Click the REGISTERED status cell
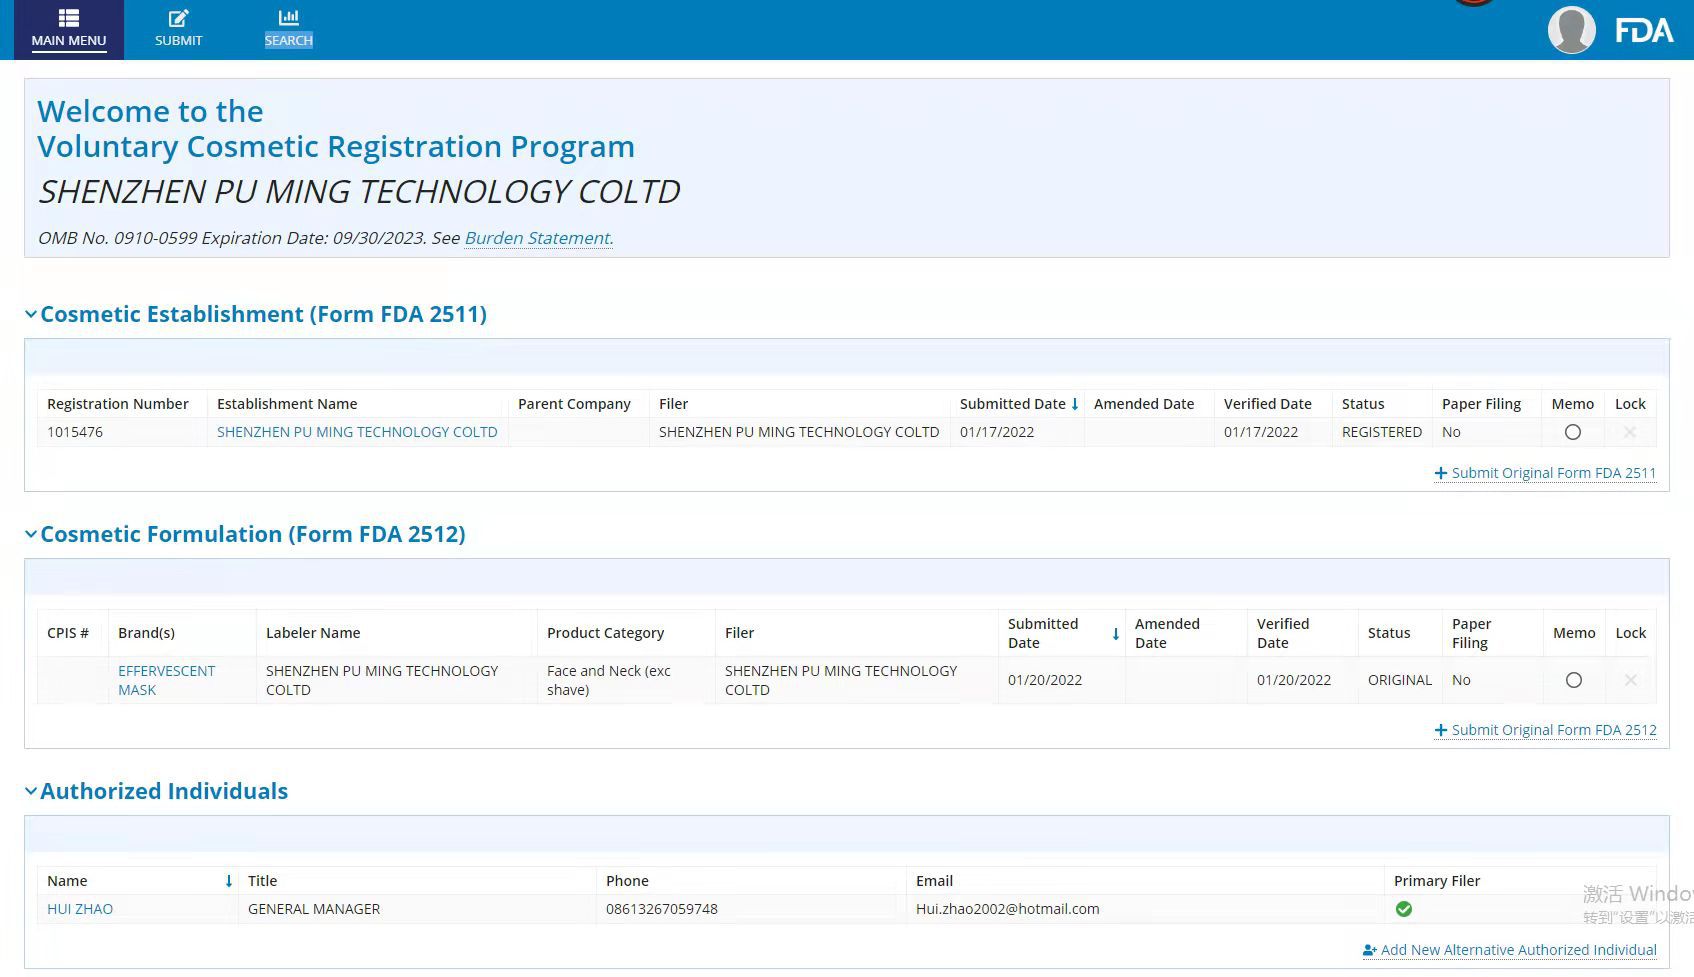Image resolution: width=1694 pixels, height=977 pixels. click(x=1382, y=432)
